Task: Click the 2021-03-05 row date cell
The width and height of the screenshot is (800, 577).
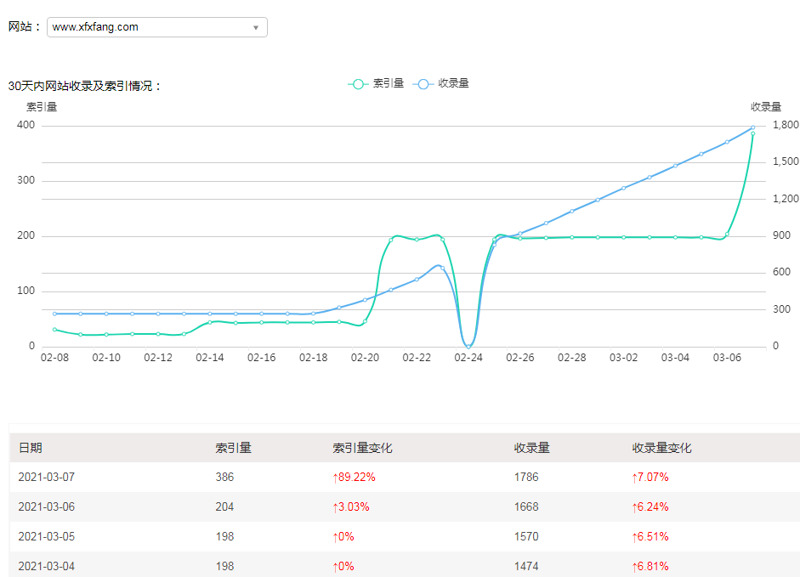Action: [x=46, y=537]
